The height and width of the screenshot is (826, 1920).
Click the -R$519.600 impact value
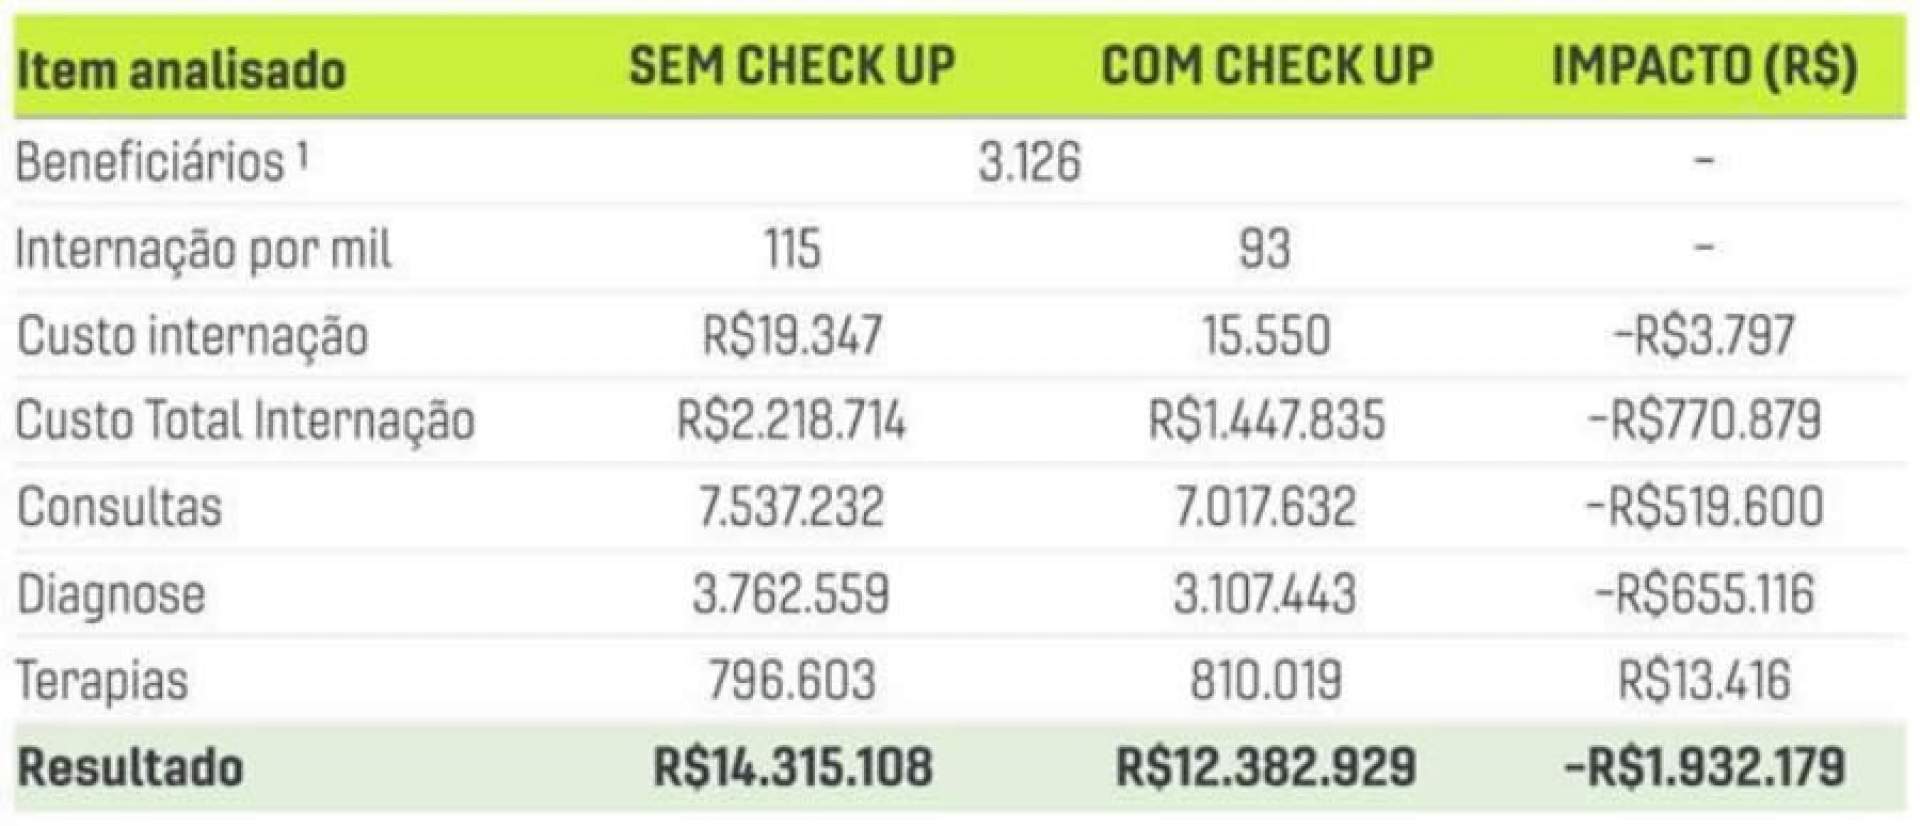(1704, 507)
